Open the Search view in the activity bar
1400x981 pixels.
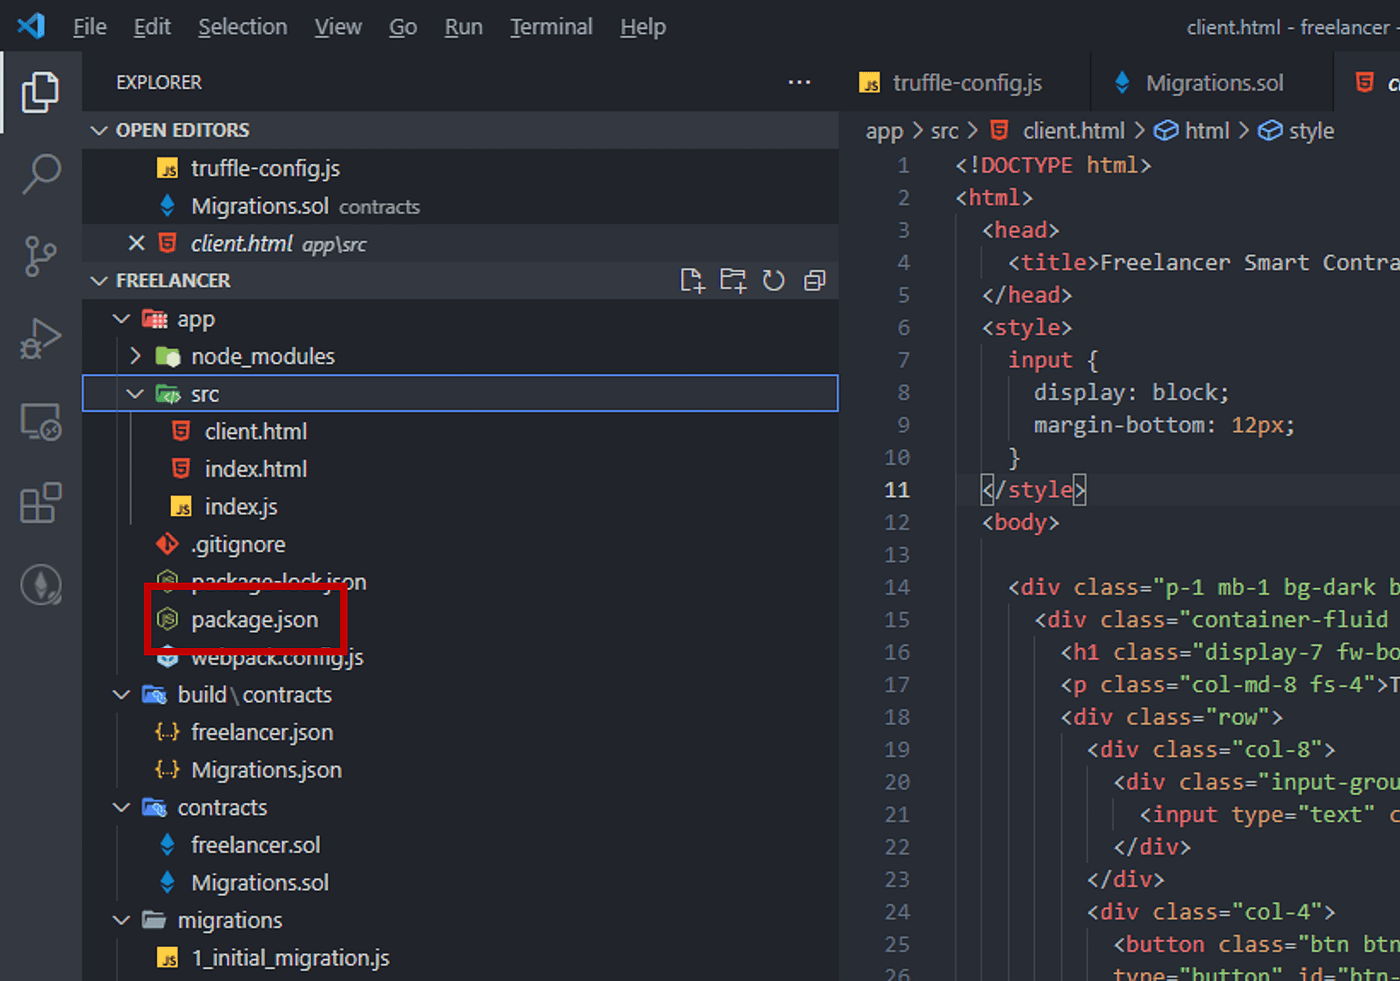pyautogui.click(x=40, y=174)
